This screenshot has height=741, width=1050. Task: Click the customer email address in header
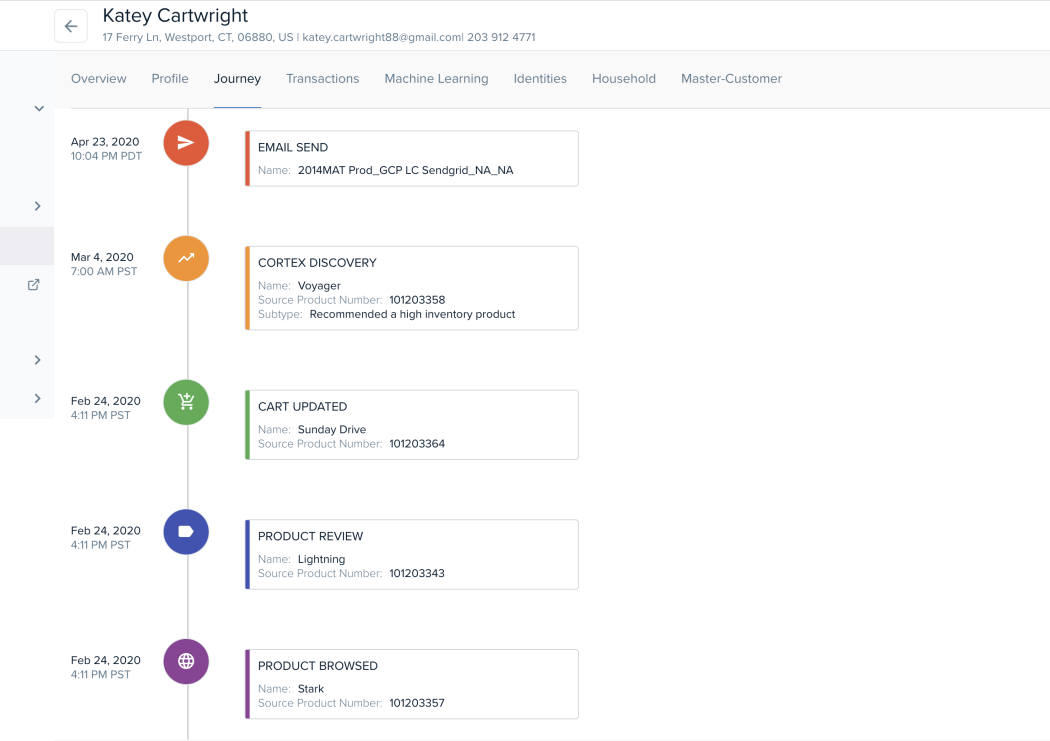[382, 38]
